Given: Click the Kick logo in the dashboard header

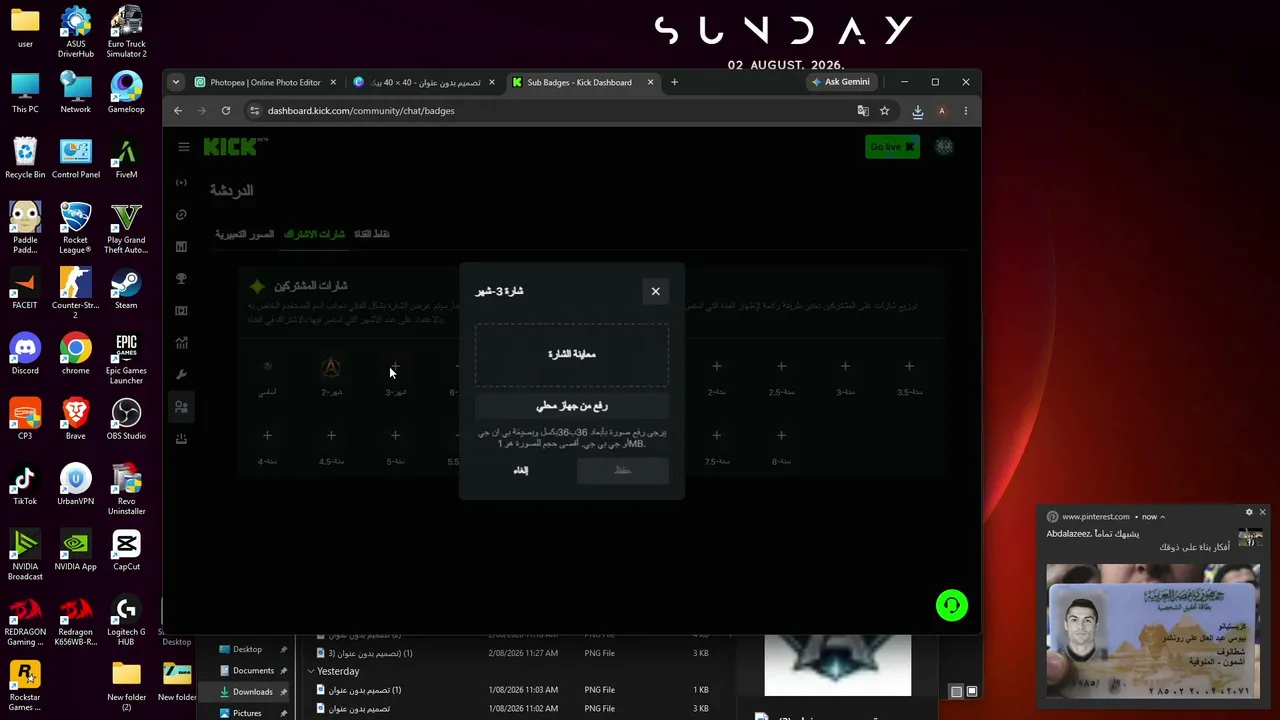Looking at the screenshot, I should [x=236, y=147].
